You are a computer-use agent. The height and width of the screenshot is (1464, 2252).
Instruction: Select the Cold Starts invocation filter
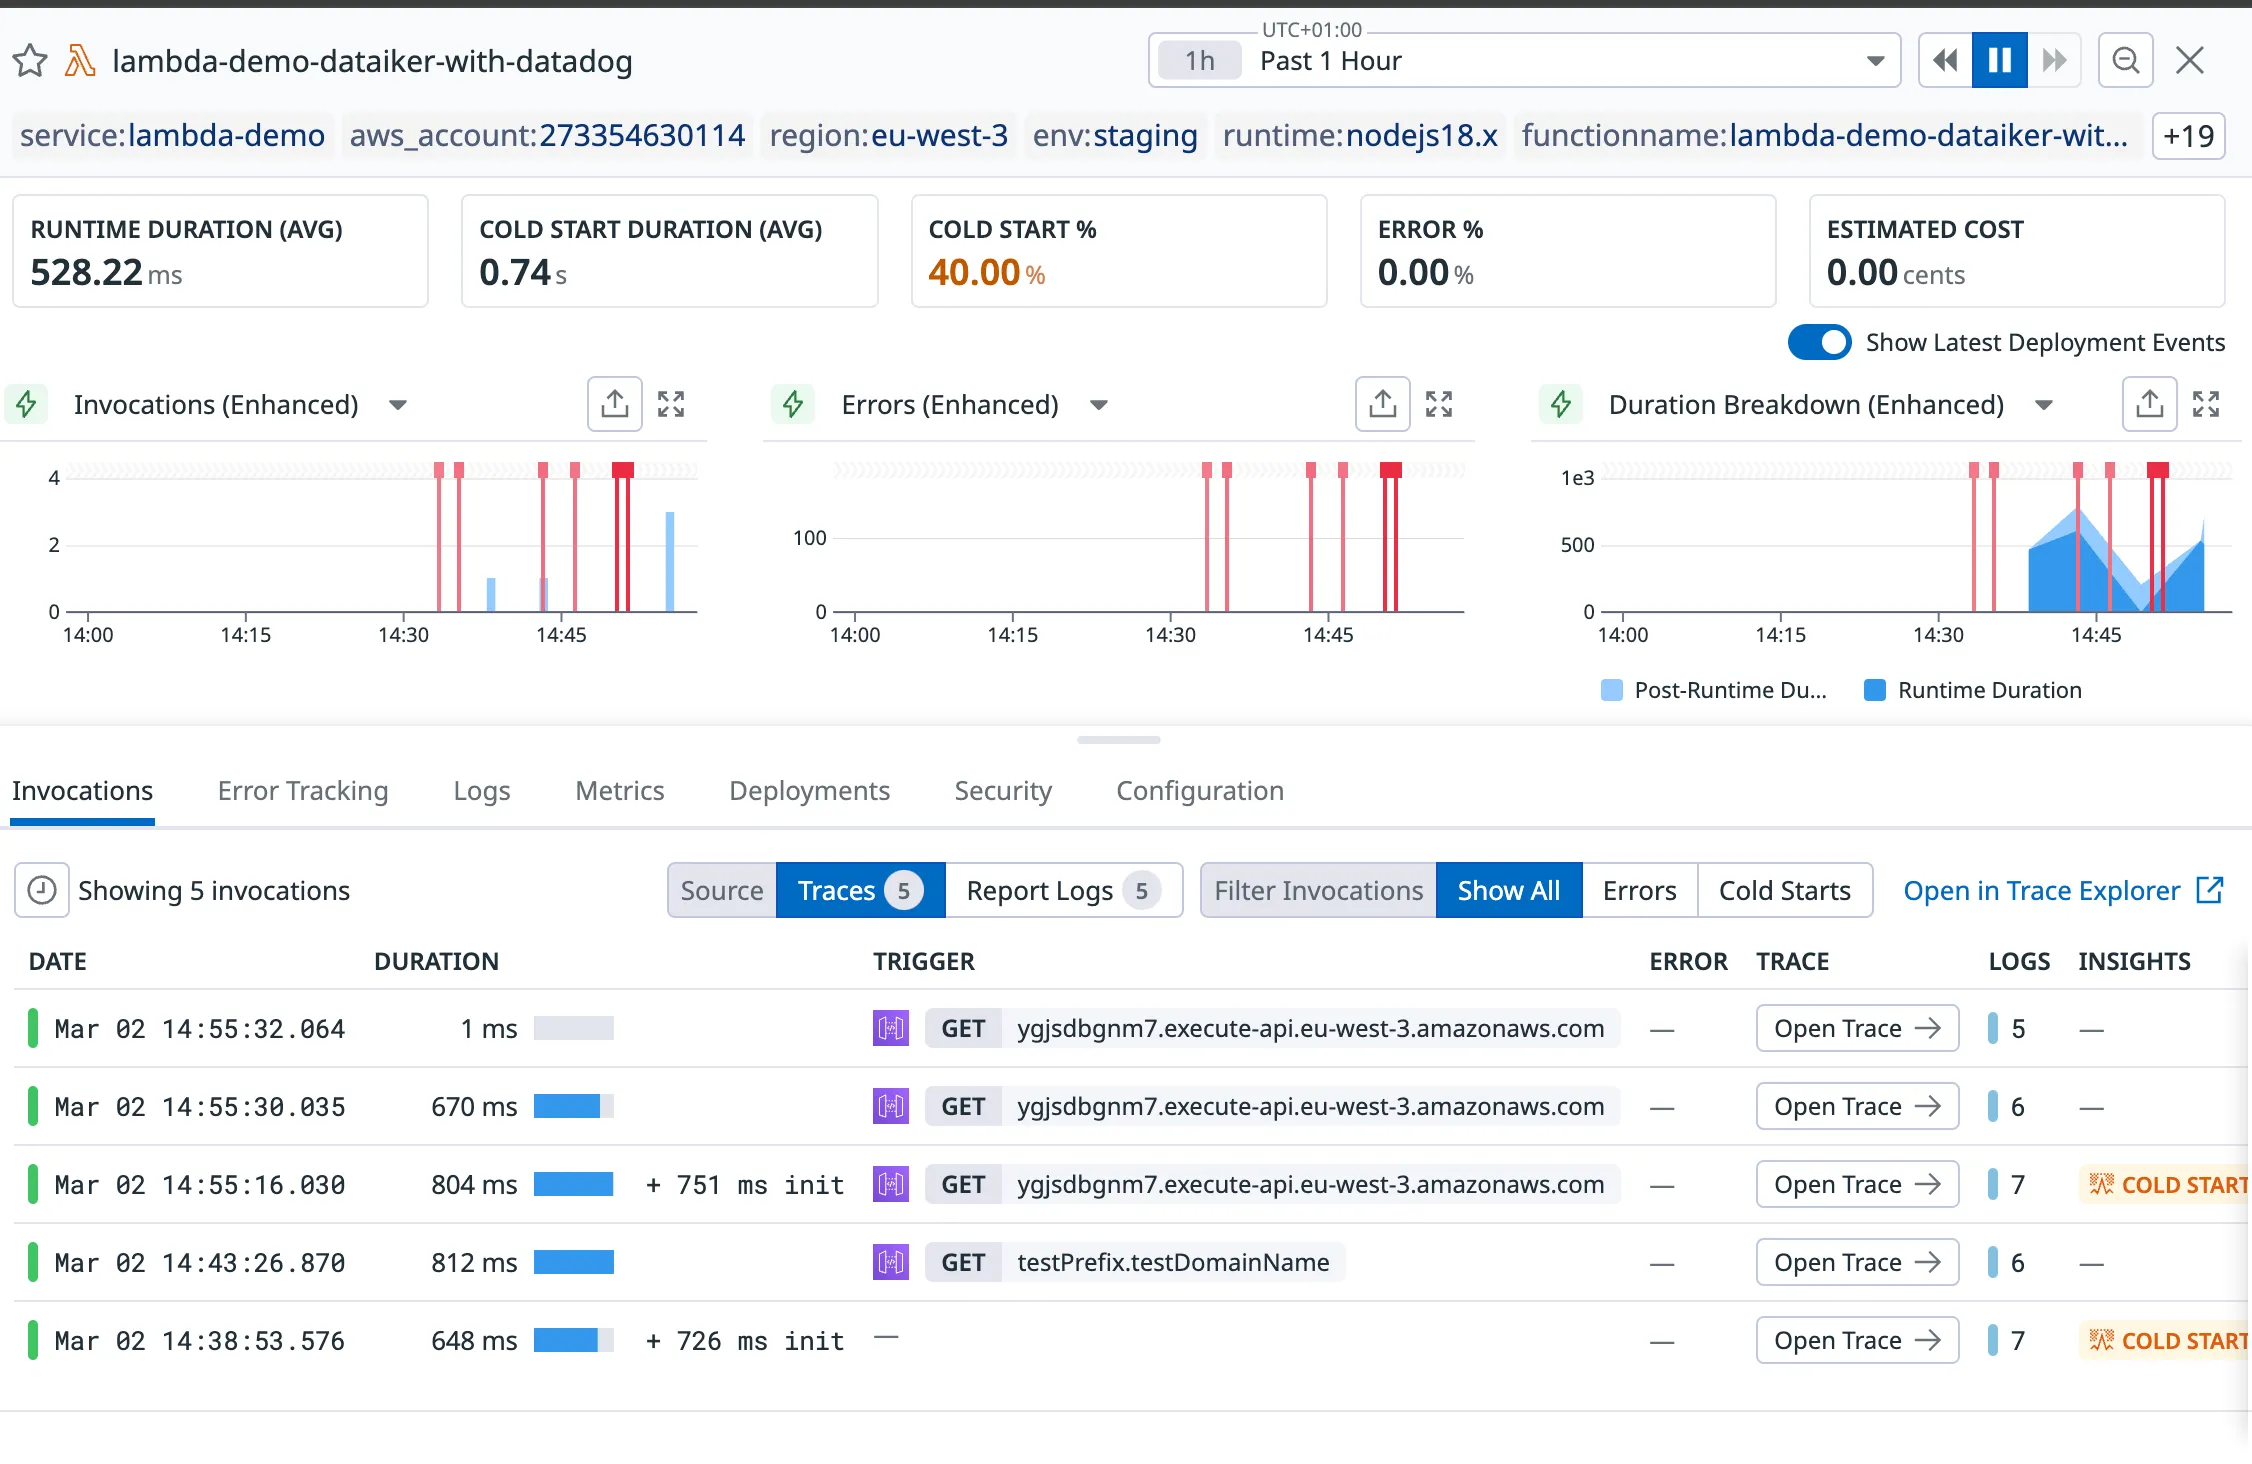[1784, 890]
